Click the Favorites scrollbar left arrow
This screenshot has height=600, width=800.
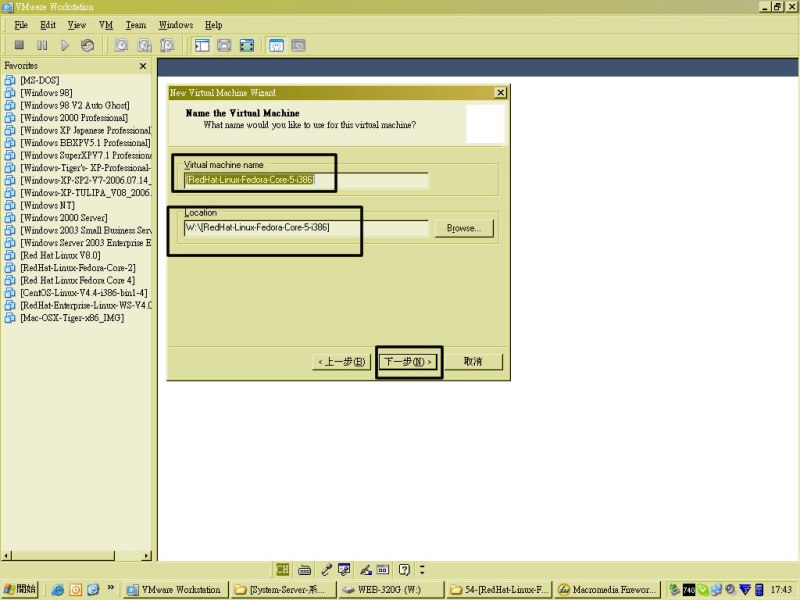[x=6, y=555]
